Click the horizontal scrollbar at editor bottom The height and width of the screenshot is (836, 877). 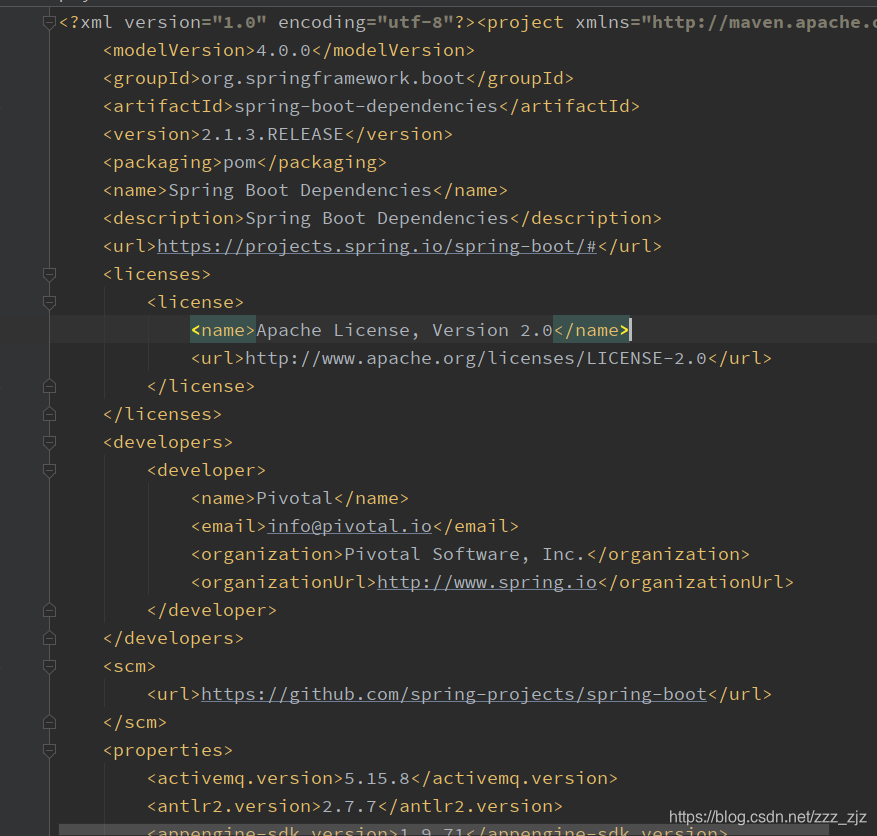pos(444,830)
